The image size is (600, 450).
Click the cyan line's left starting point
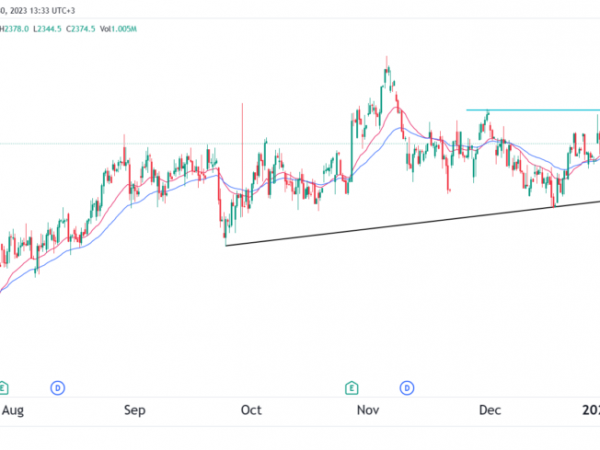click(x=467, y=110)
